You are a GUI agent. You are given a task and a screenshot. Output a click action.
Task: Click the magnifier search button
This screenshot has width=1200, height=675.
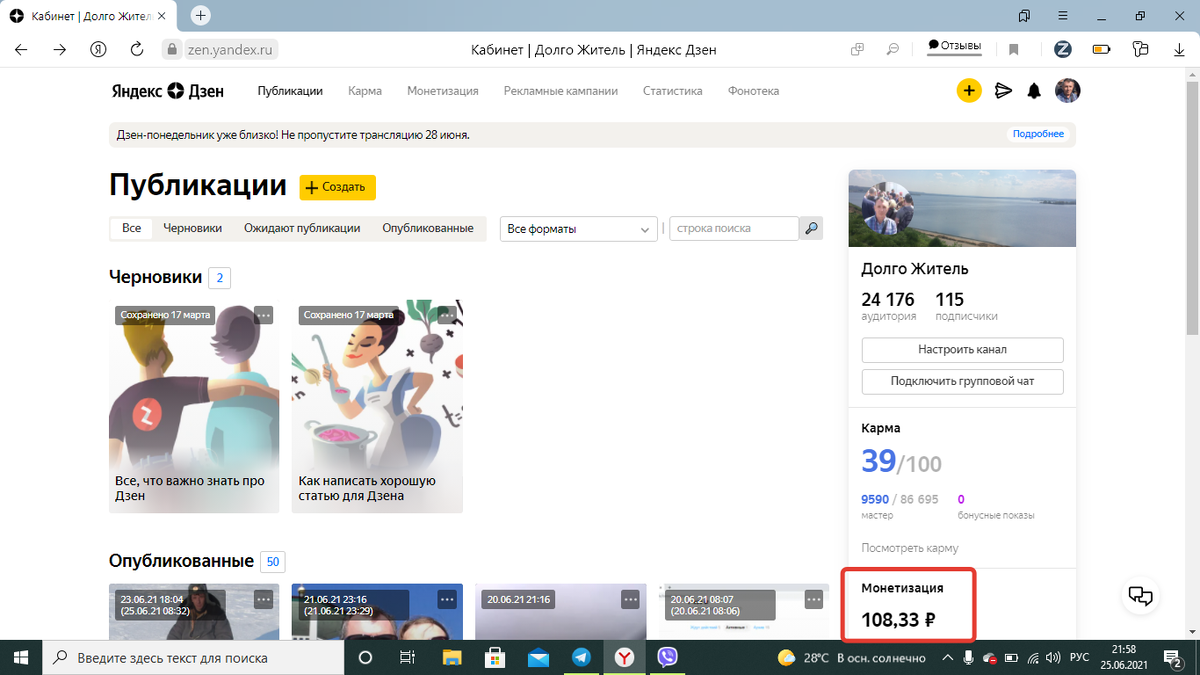click(812, 229)
